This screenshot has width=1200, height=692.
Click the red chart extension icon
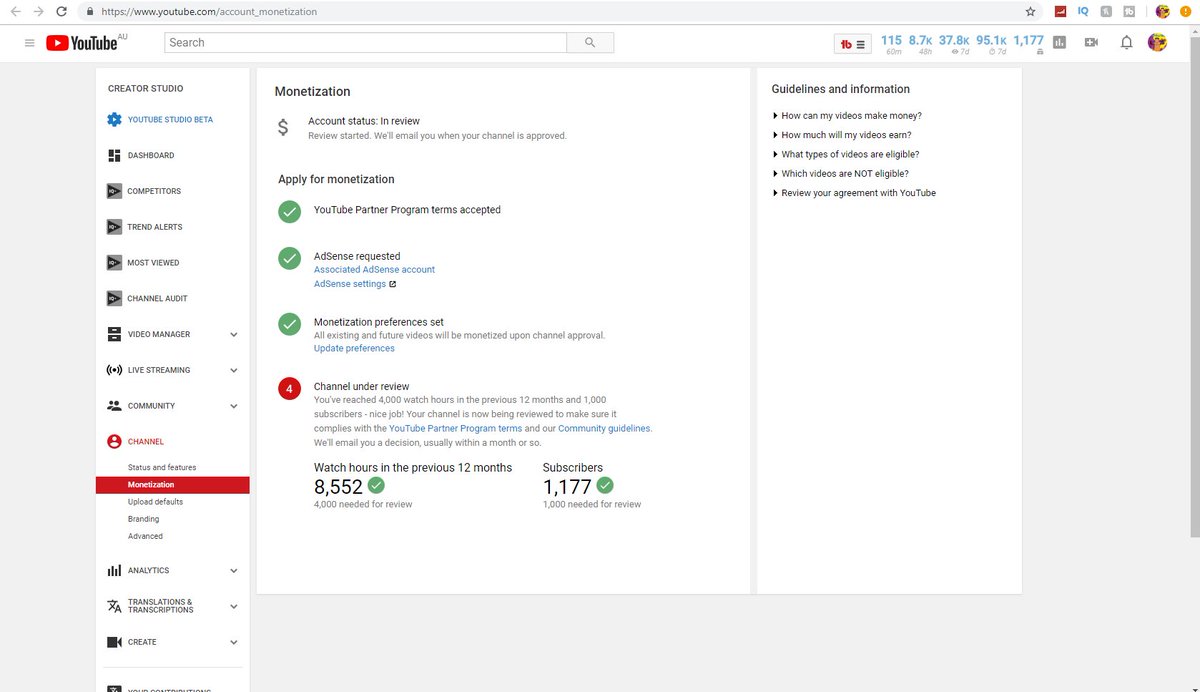tap(1060, 12)
